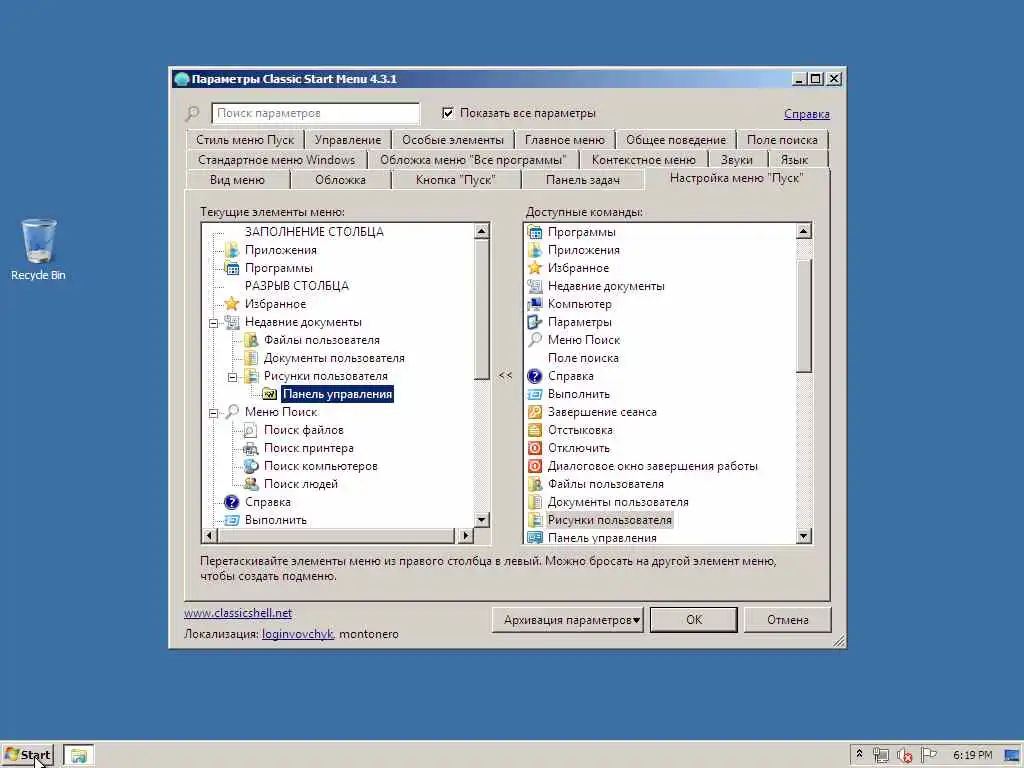Click the << add command button

tap(505, 376)
